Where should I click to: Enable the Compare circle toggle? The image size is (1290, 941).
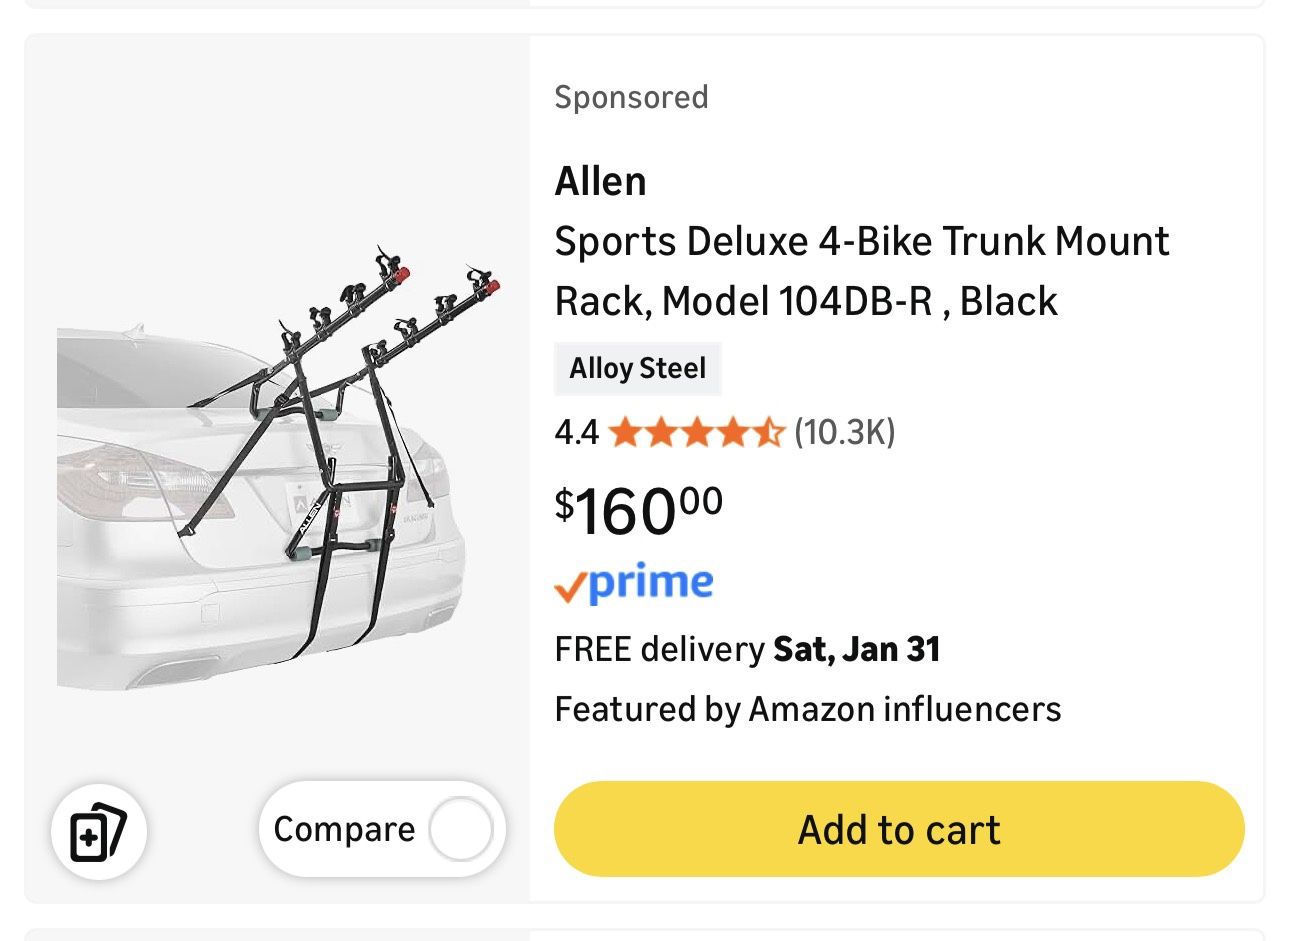(x=460, y=829)
